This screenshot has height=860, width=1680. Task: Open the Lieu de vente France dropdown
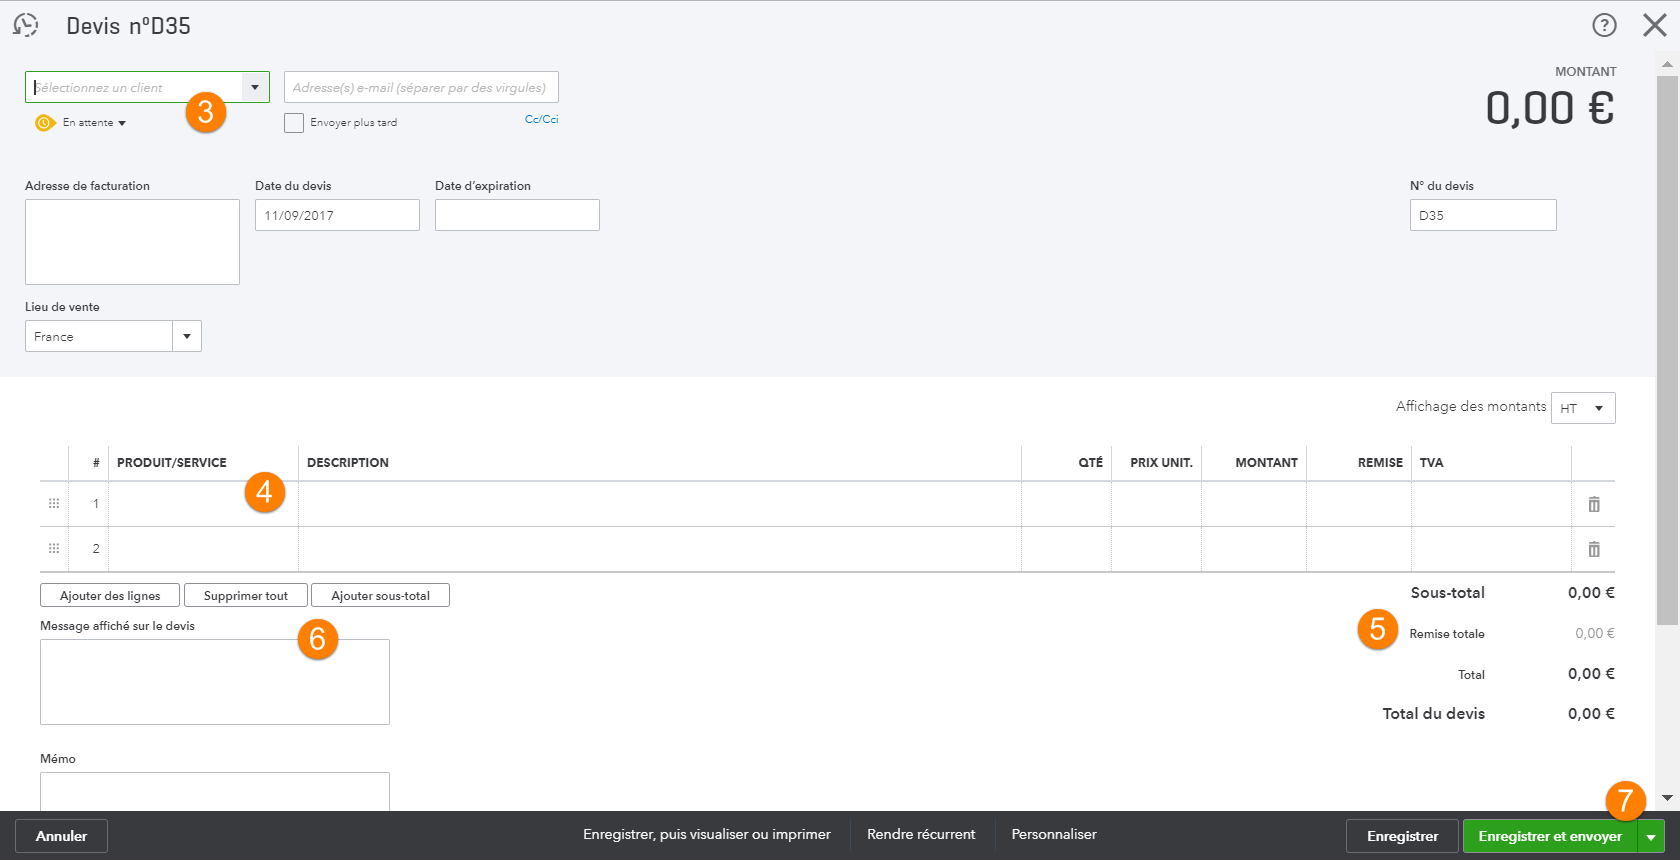pyautogui.click(x=187, y=336)
